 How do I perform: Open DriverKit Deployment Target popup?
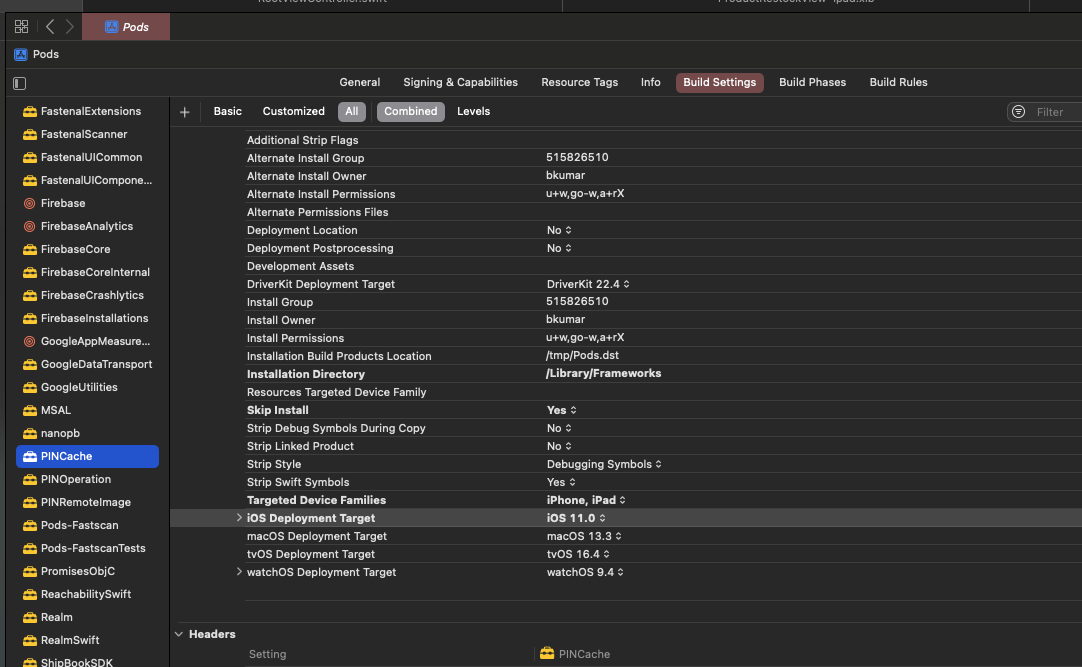588,284
